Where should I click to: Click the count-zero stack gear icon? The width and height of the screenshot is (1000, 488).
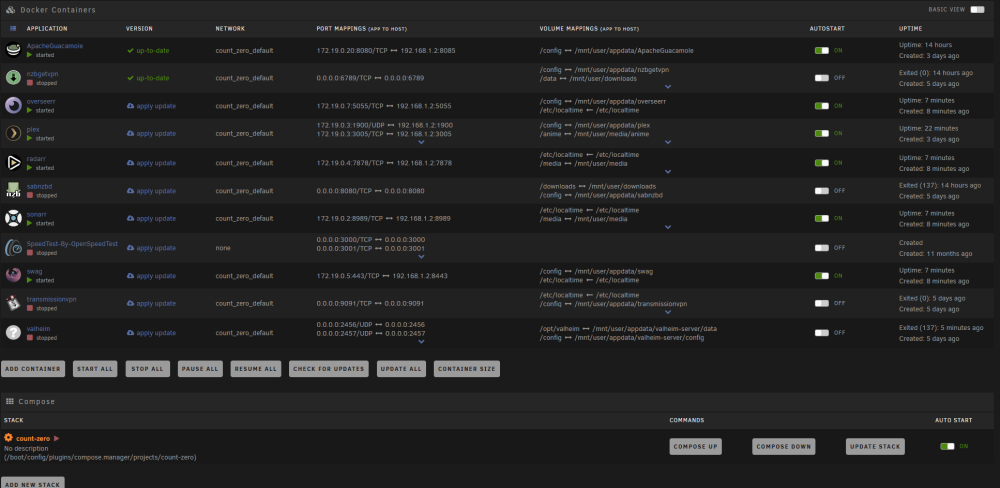point(8,438)
